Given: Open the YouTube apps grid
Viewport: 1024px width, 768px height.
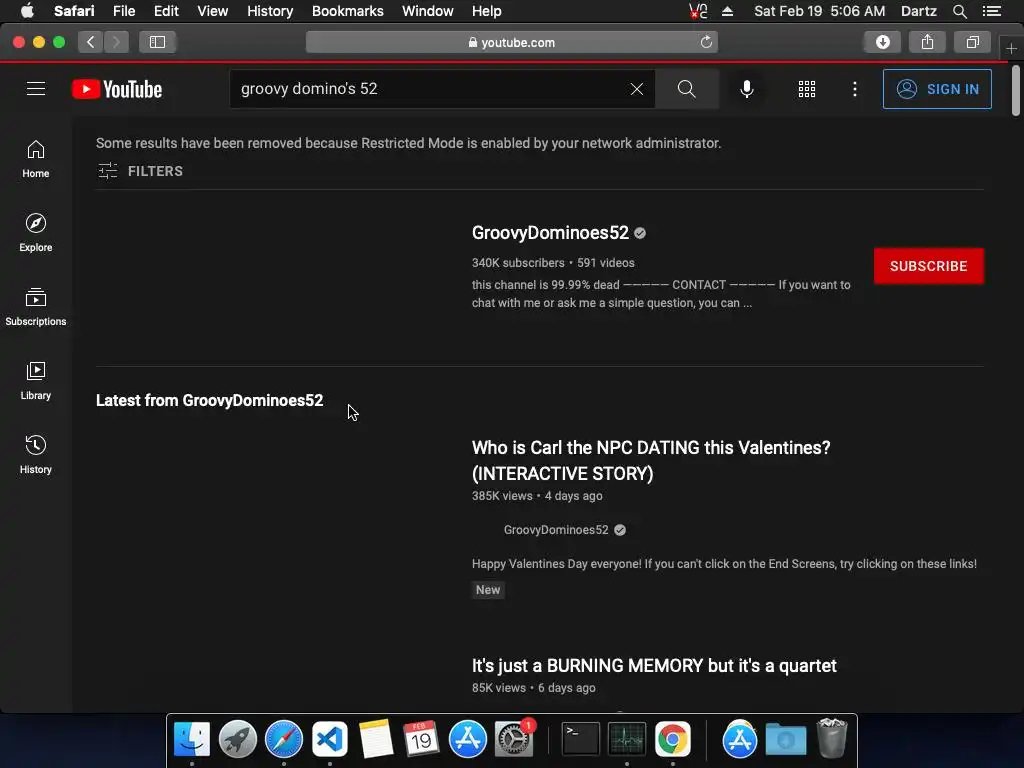Looking at the screenshot, I should click(807, 89).
